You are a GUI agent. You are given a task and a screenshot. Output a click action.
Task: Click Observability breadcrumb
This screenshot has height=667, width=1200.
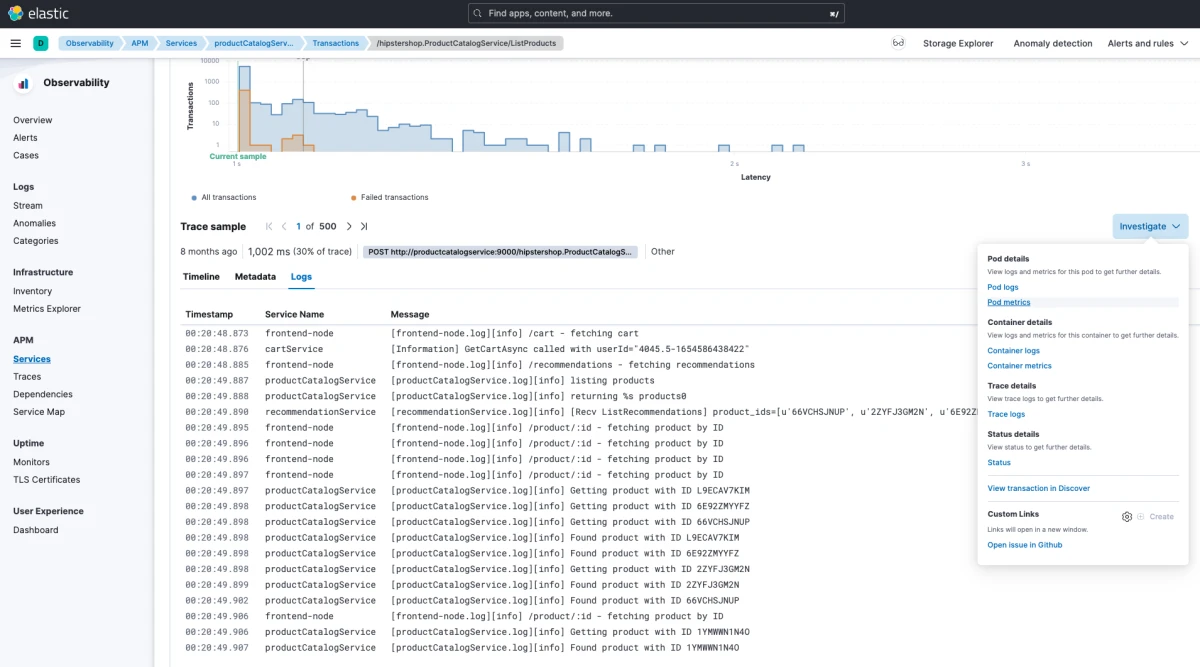click(x=90, y=43)
